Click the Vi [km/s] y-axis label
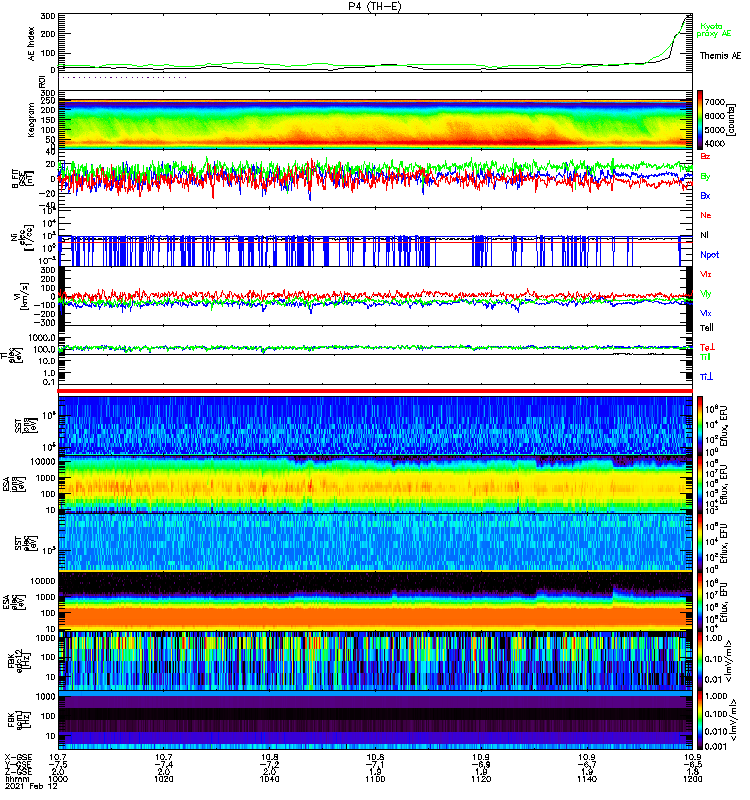The image size is (750, 800). 24,296
